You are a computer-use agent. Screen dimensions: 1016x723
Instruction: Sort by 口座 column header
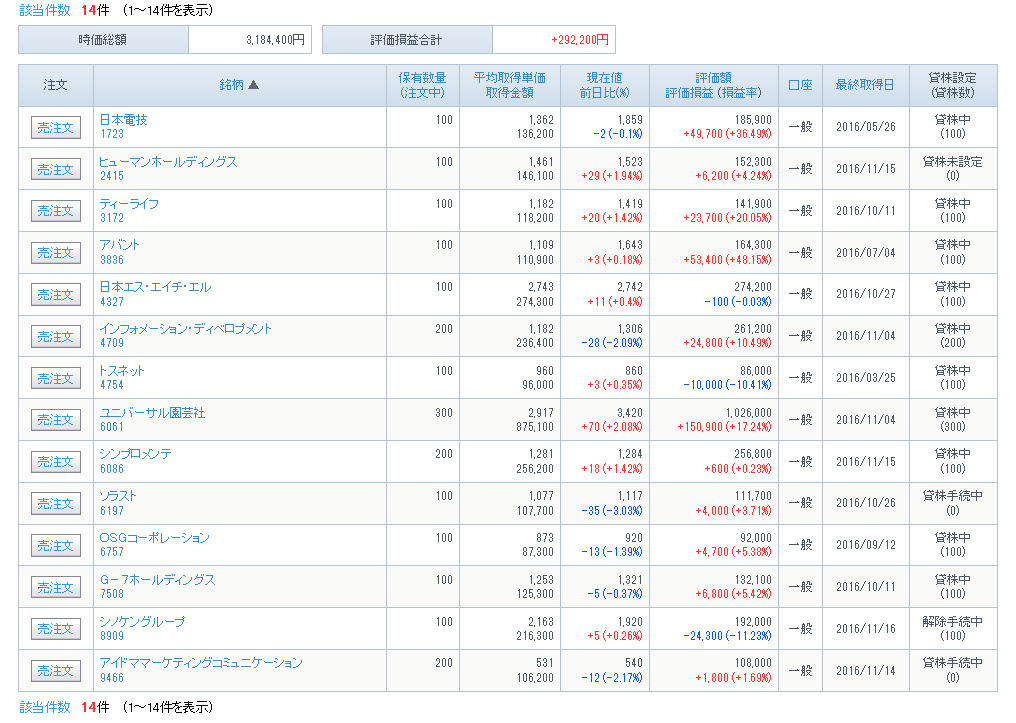800,85
